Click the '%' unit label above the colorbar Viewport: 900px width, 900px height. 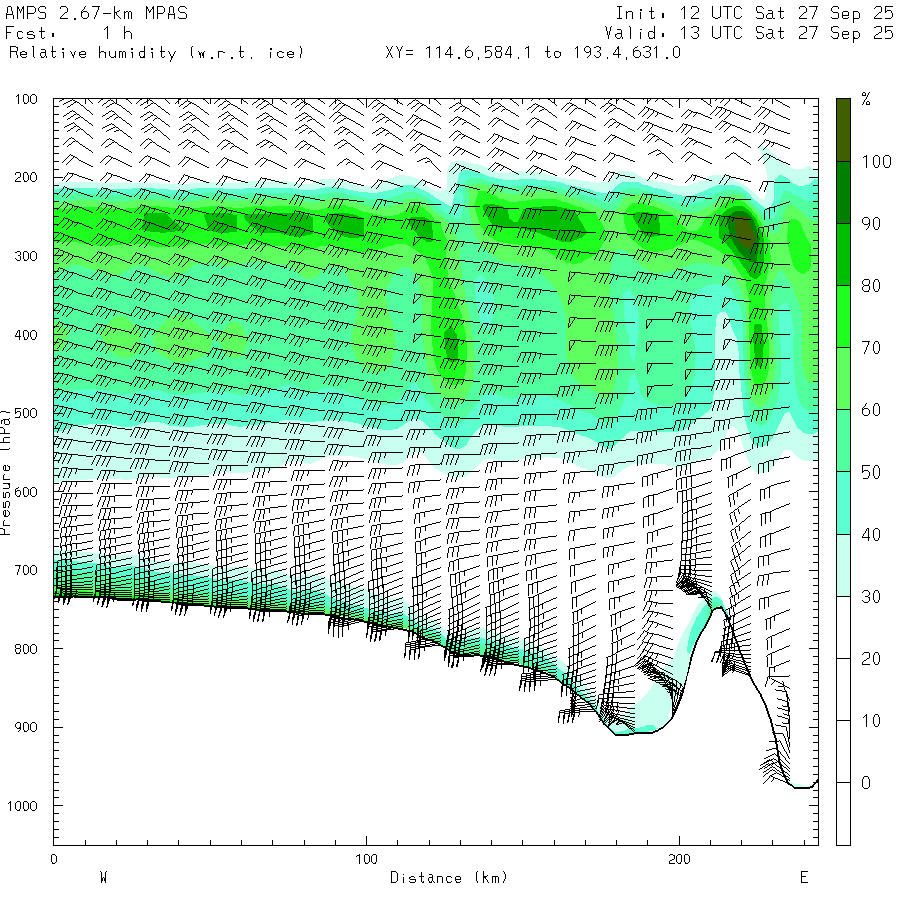[x=866, y=99]
